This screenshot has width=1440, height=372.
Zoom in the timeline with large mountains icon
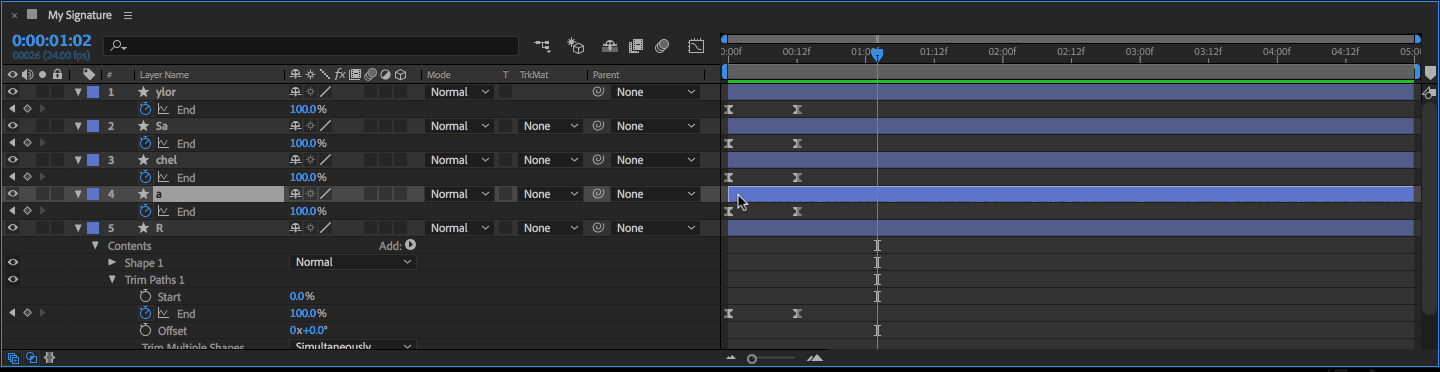pyautogui.click(x=815, y=358)
